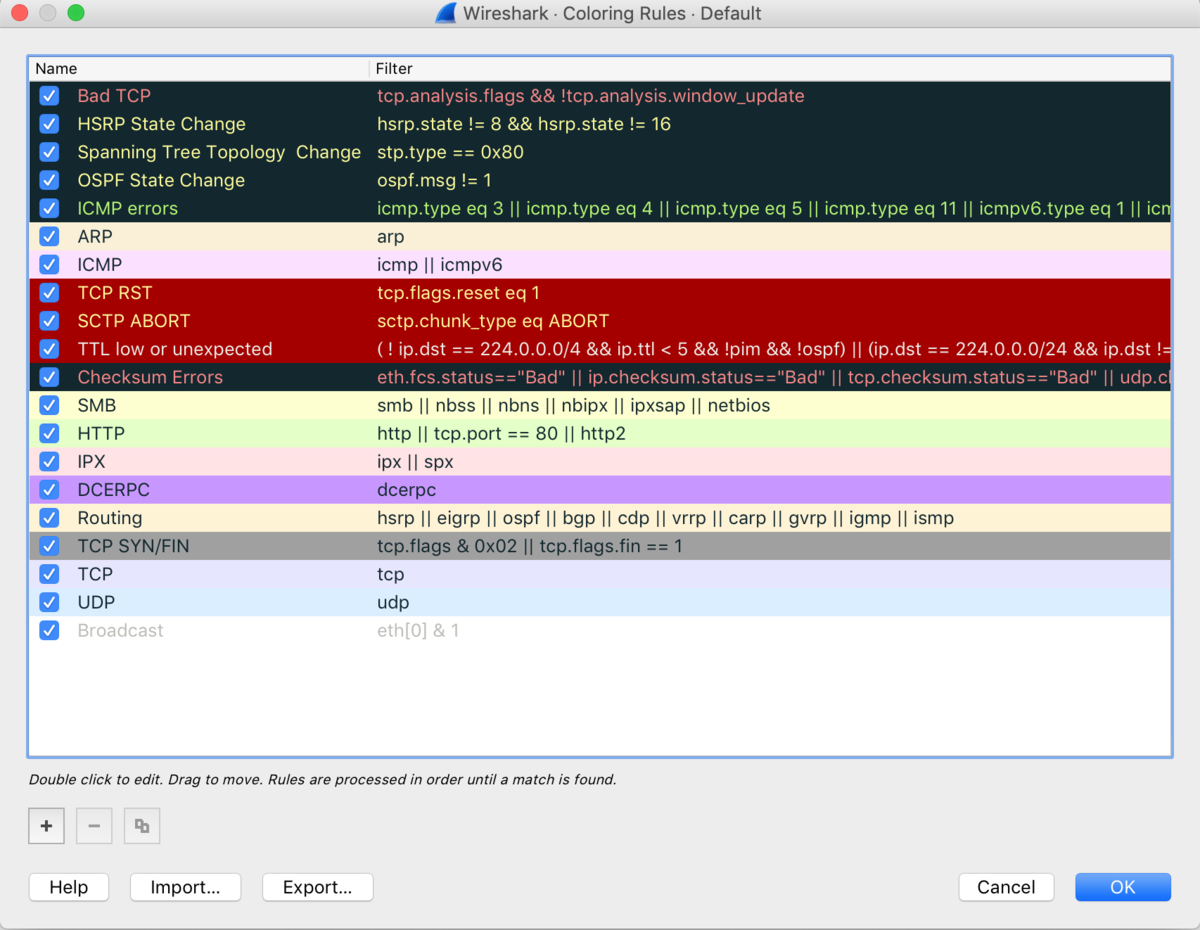Viewport: 1200px width, 930px height.
Task: Confirm changes with the OK button
Action: click(1122, 887)
